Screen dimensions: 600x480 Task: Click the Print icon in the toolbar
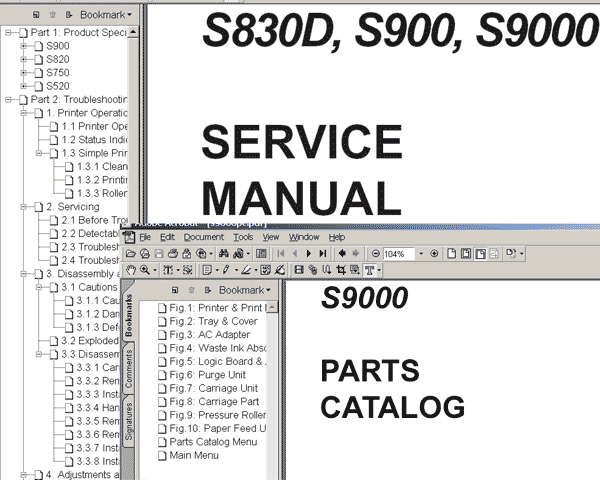coord(173,253)
